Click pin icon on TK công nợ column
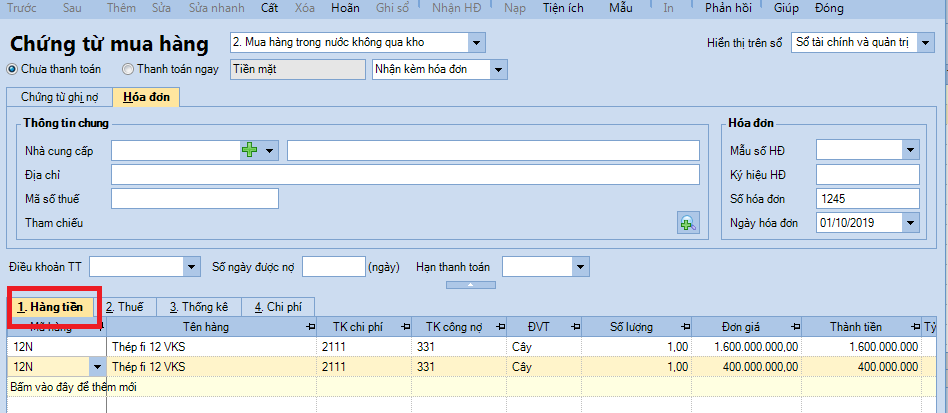The height and width of the screenshot is (413, 948). click(502, 327)
